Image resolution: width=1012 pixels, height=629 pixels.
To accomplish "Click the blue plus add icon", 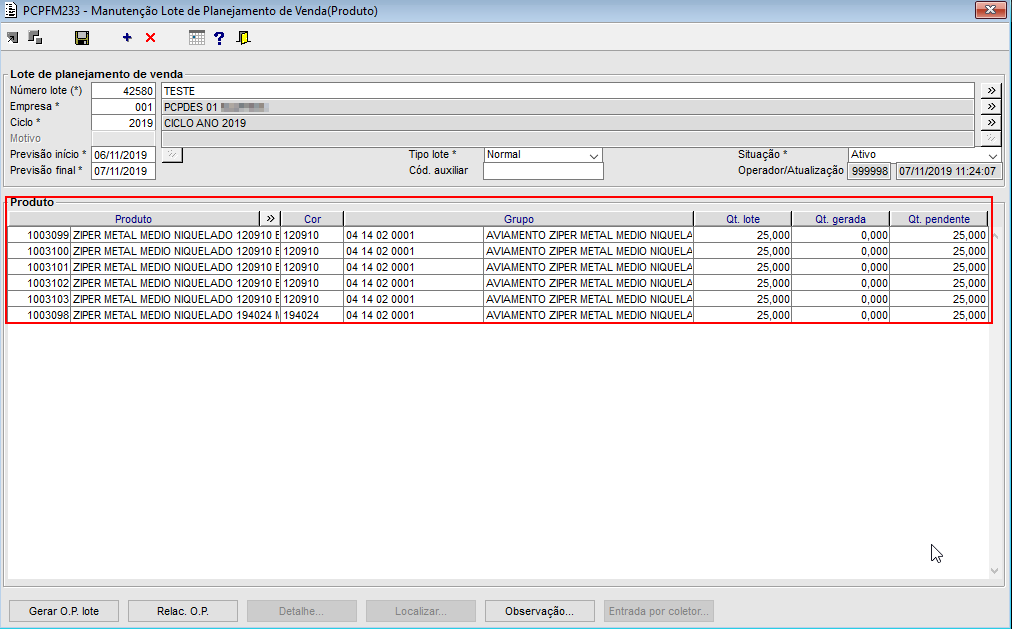I will 127,38.
